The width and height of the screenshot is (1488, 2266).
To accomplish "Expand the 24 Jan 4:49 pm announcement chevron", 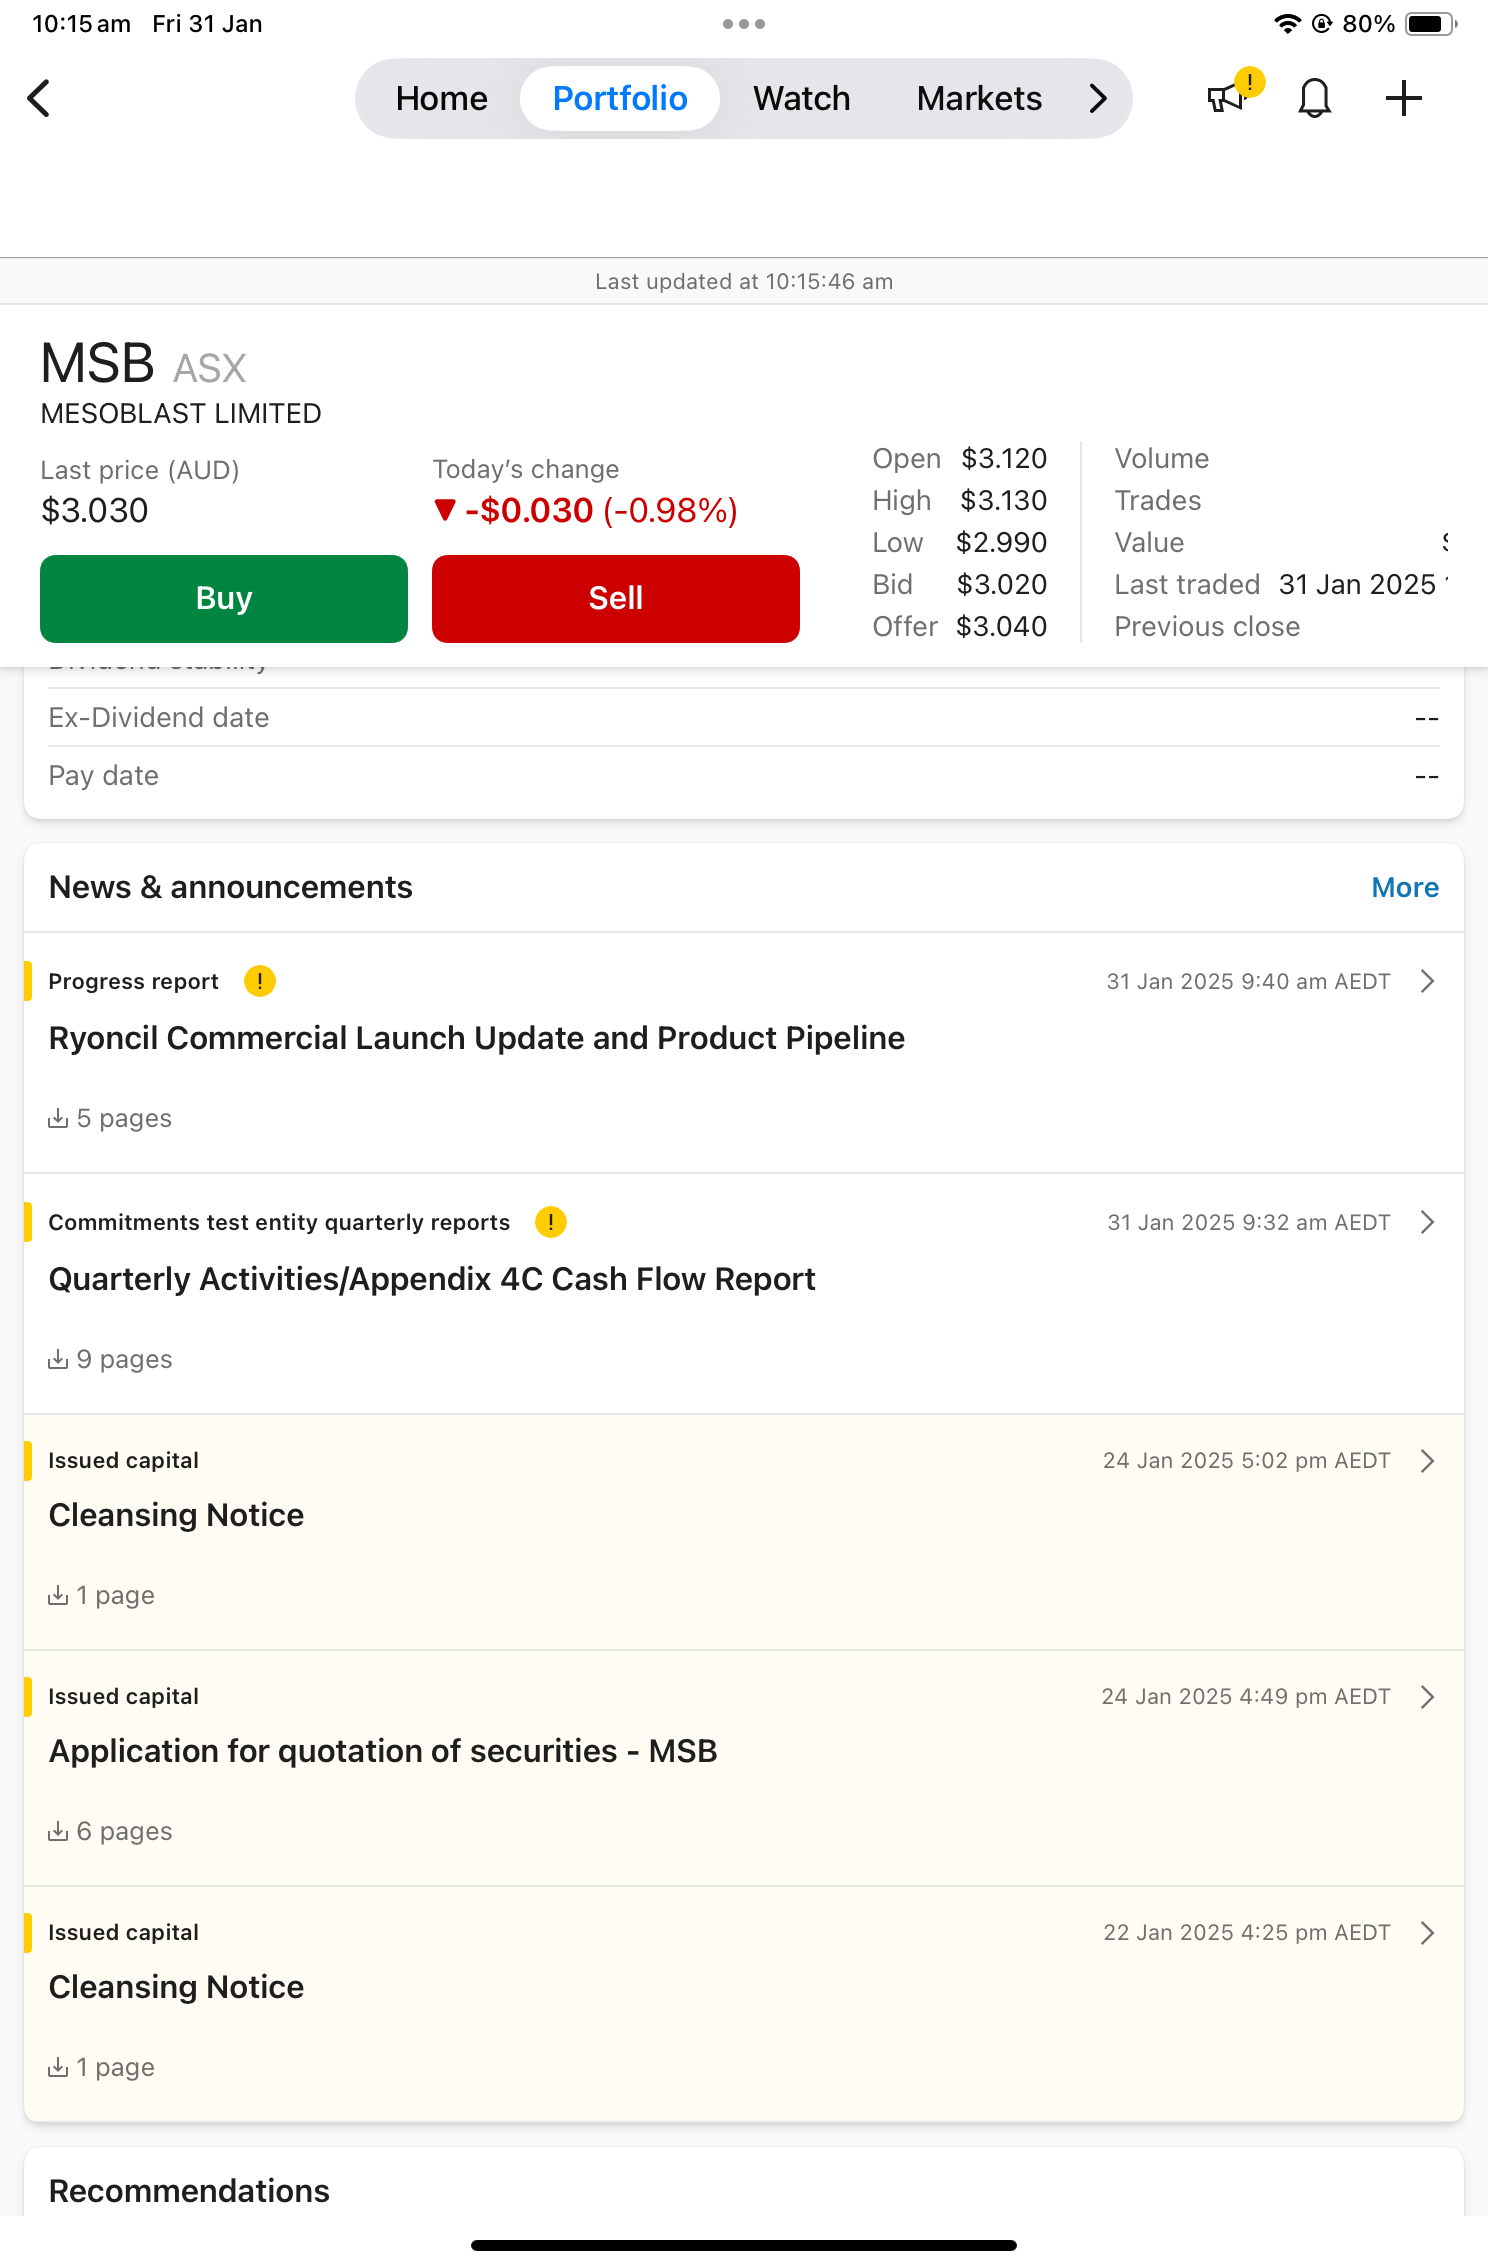I will (x=1427, y=1697).
